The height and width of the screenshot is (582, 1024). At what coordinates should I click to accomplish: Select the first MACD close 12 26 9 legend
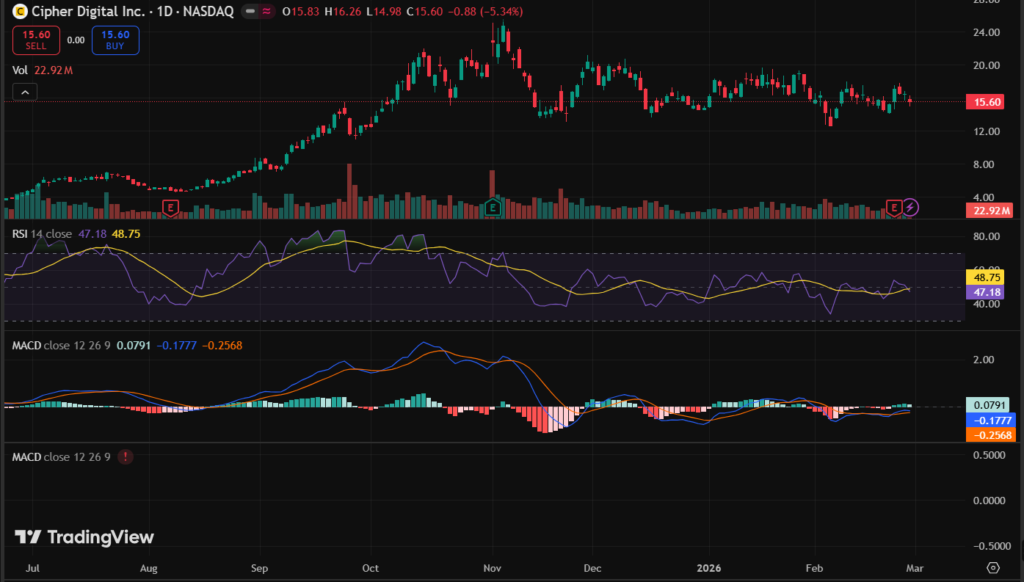pyautogui.click(x=60, y=345)
